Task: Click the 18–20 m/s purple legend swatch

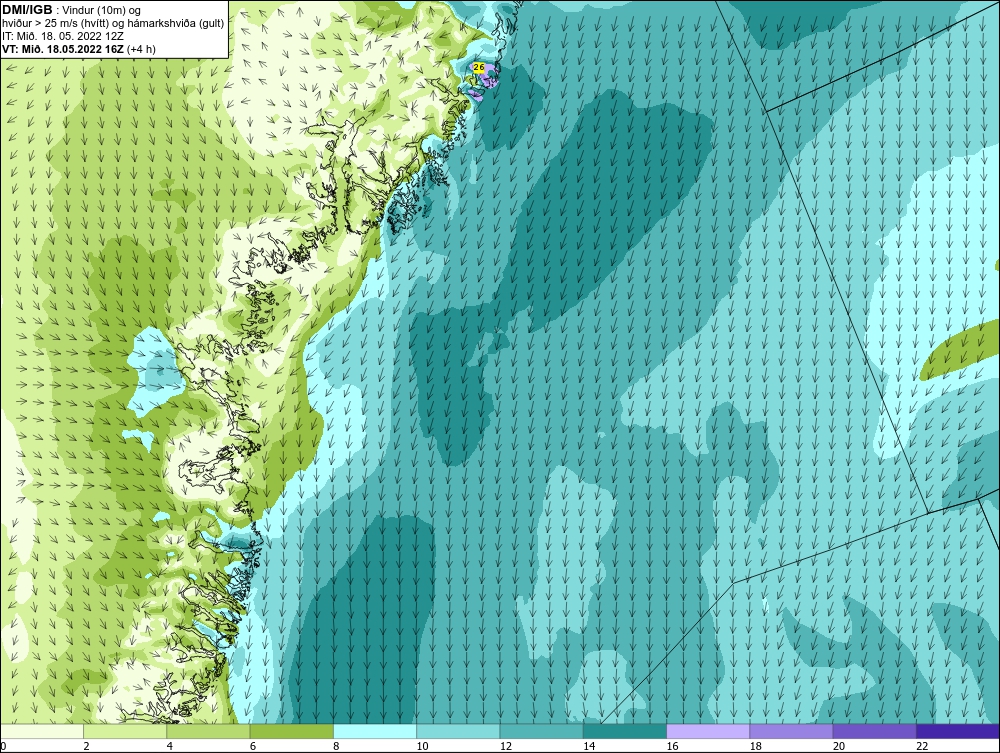Action: pos(791,731)
